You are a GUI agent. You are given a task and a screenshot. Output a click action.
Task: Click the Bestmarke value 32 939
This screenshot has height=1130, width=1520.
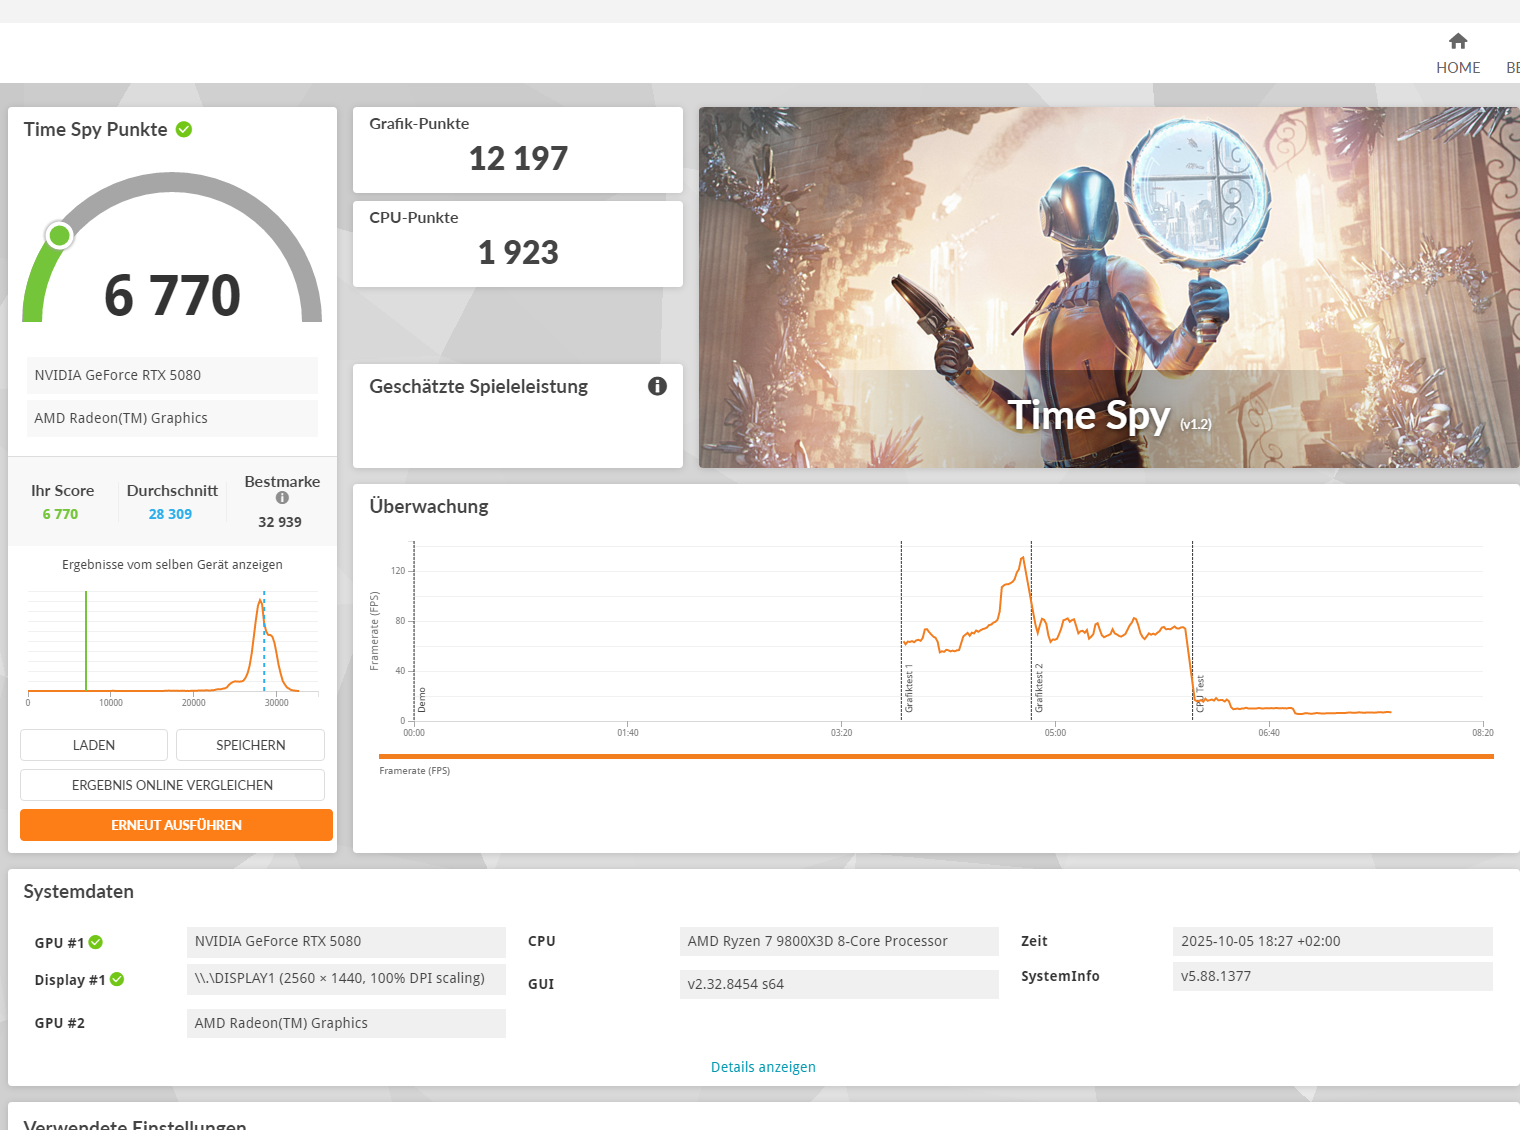click(x=280, y=522)
